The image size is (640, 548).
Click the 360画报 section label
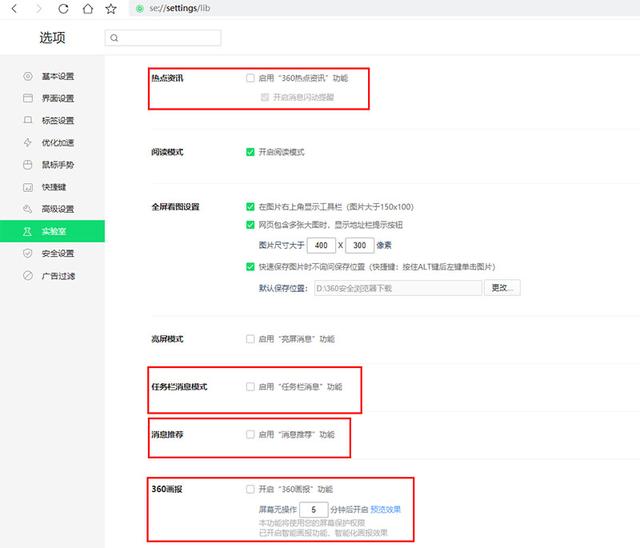(x=167, y=489)
